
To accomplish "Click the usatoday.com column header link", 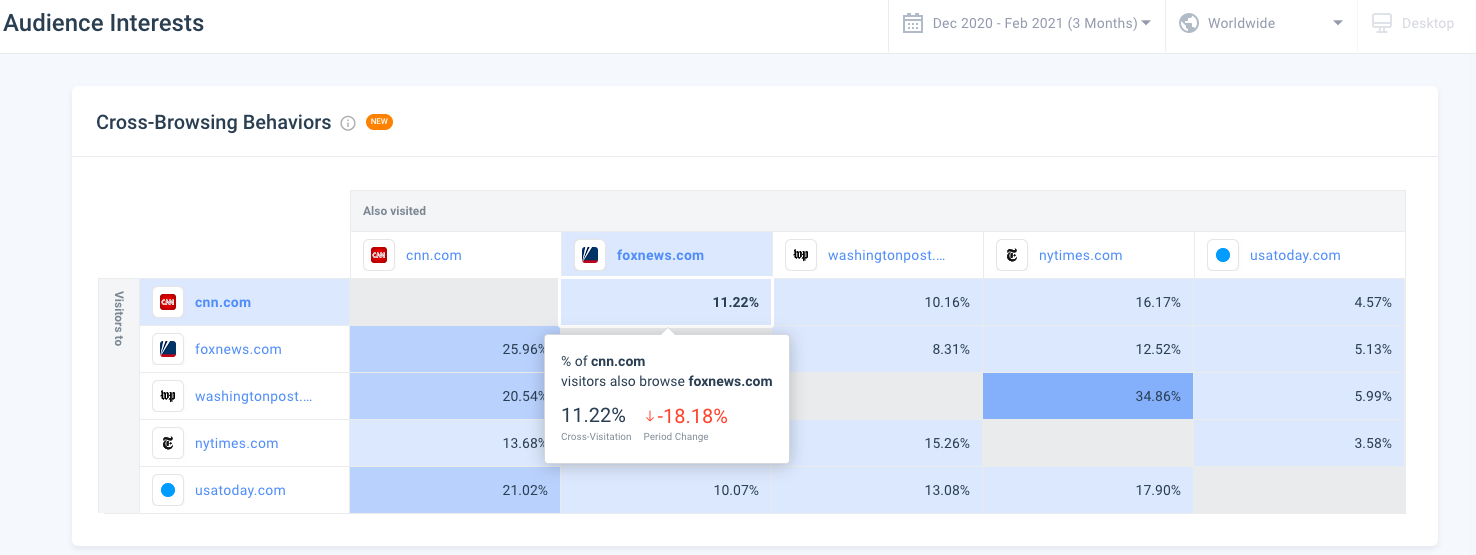I will [x=1294, y=255].
